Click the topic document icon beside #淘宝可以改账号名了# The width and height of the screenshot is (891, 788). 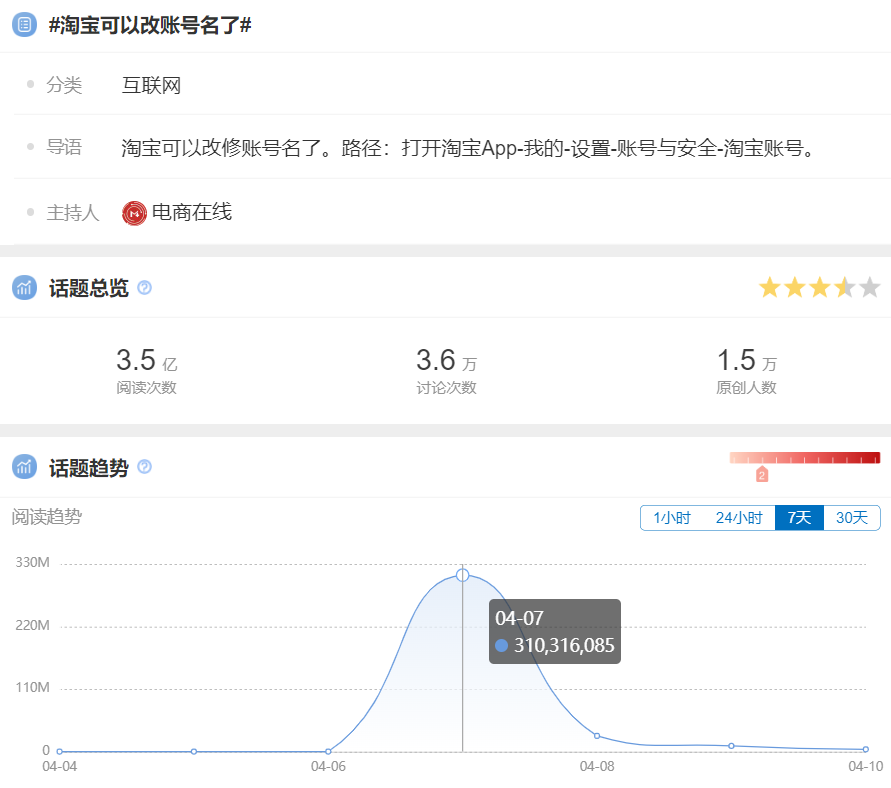point(24,25)
